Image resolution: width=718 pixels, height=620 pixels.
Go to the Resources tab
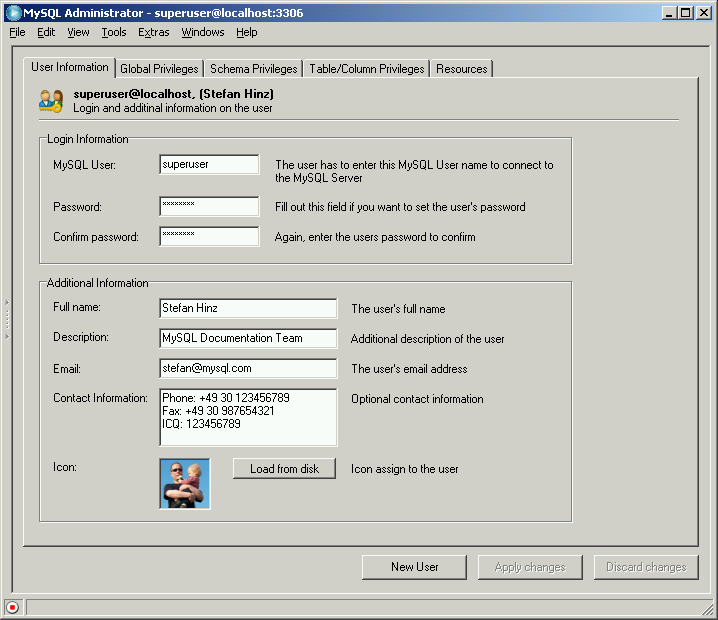pyautogui.click(x=461, y=69)
